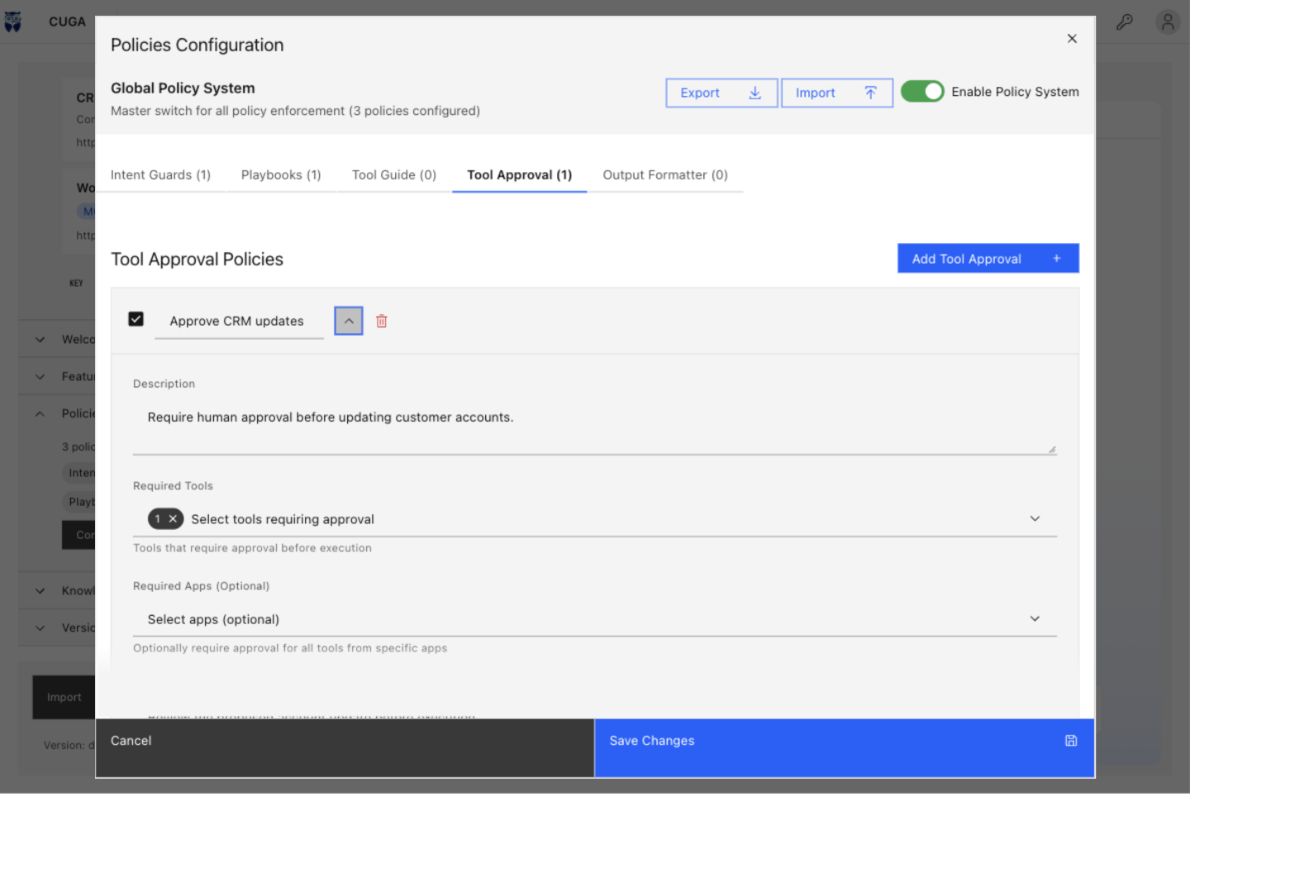The image size is (1309, 873).
Task: Click the save disk icon
Action: [1071, 741]
